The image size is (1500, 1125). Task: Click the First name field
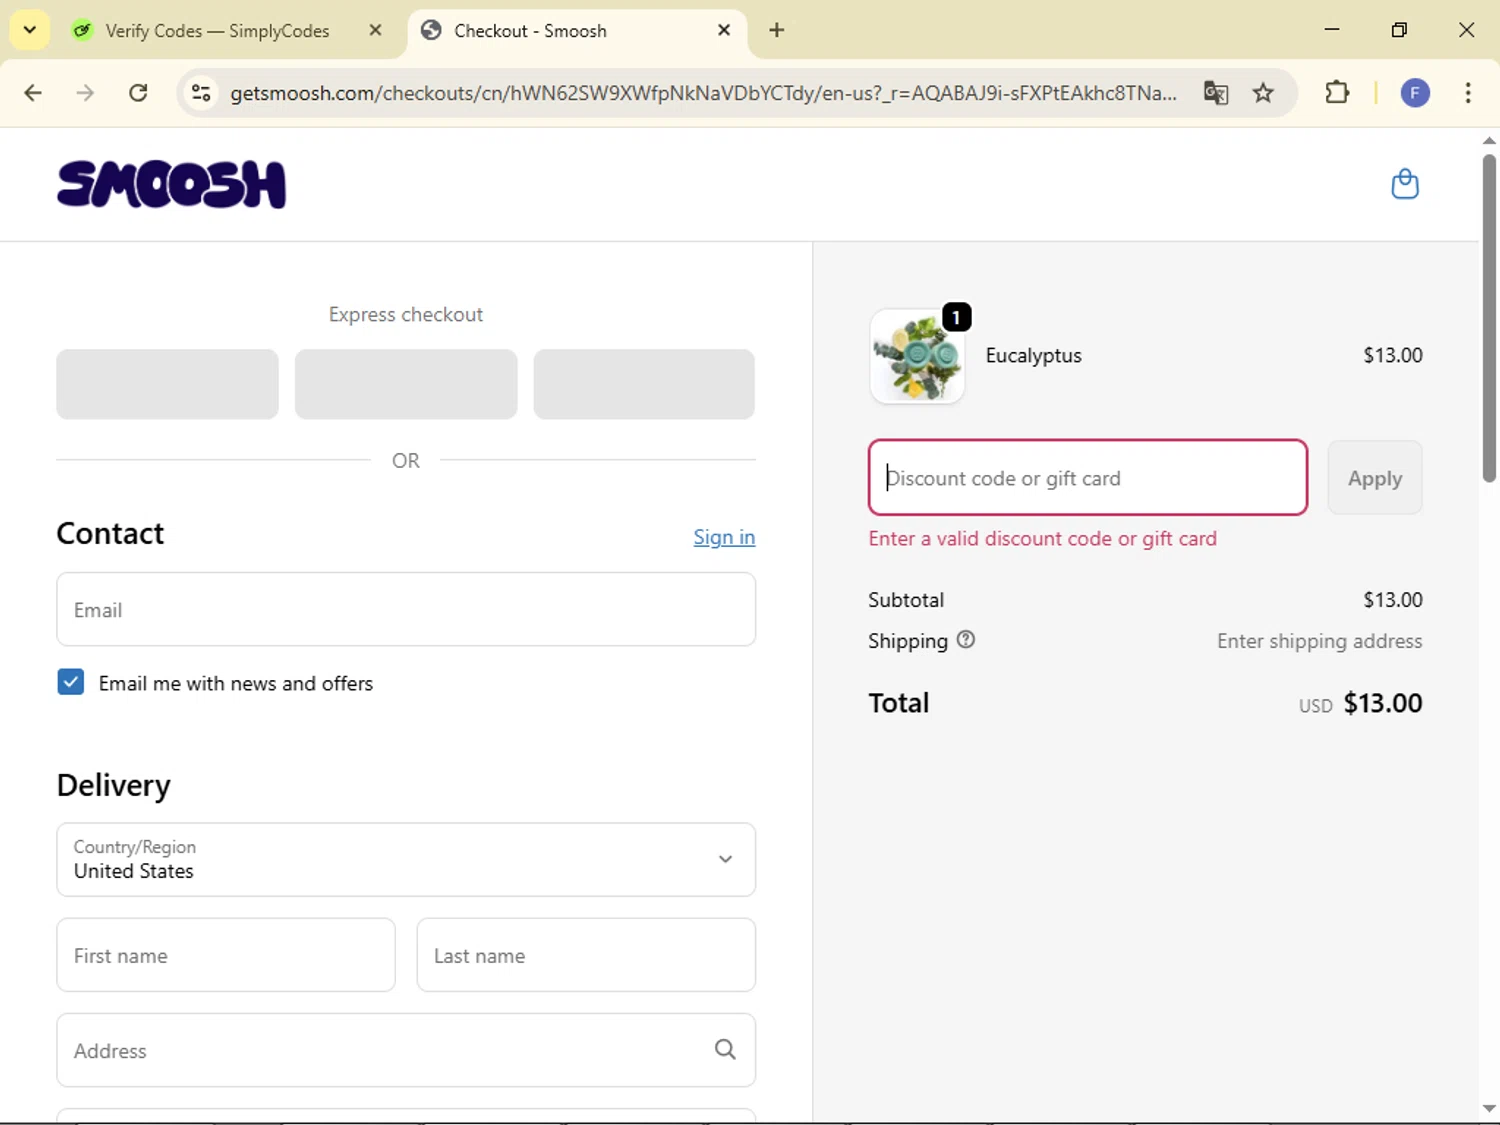tap(226, 955)
